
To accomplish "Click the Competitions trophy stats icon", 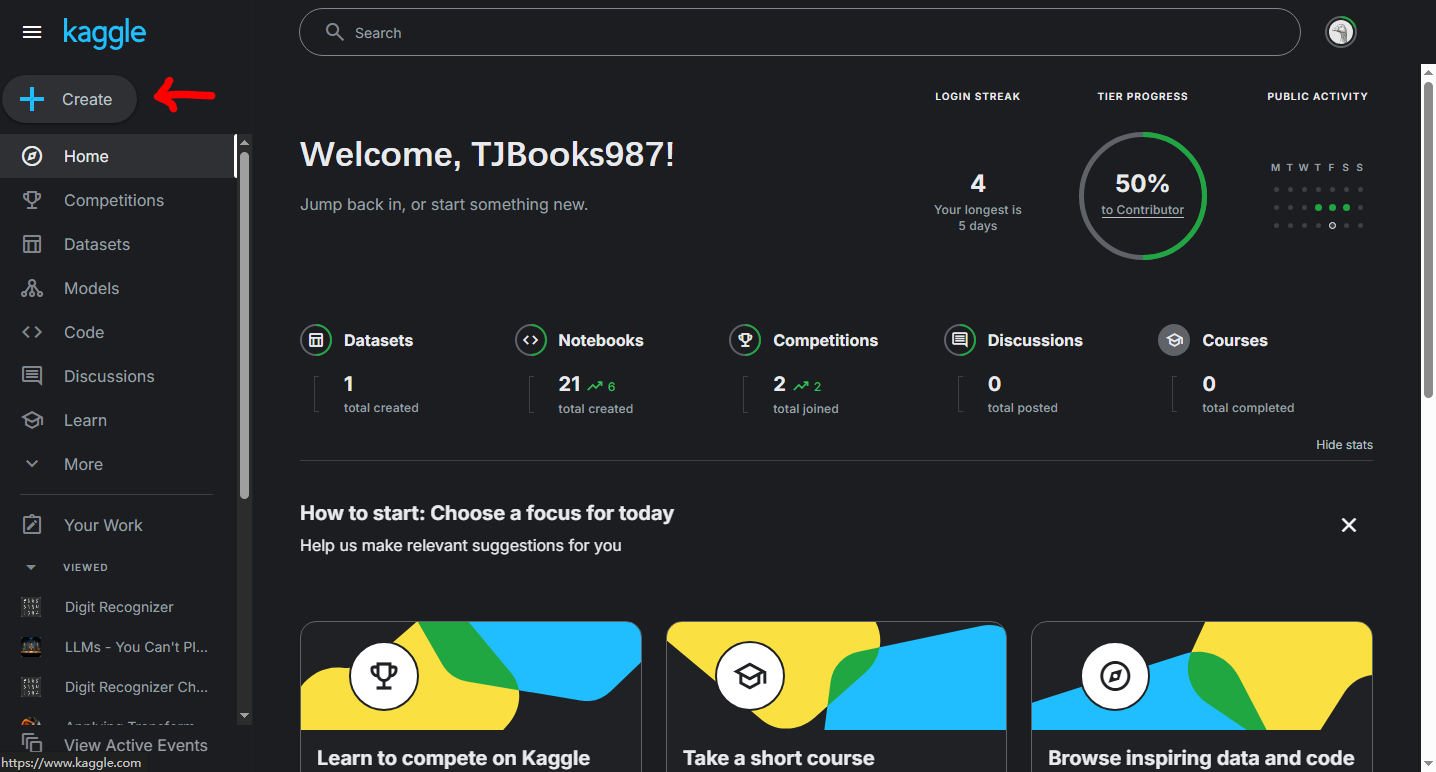I will (x=745, y=340).
